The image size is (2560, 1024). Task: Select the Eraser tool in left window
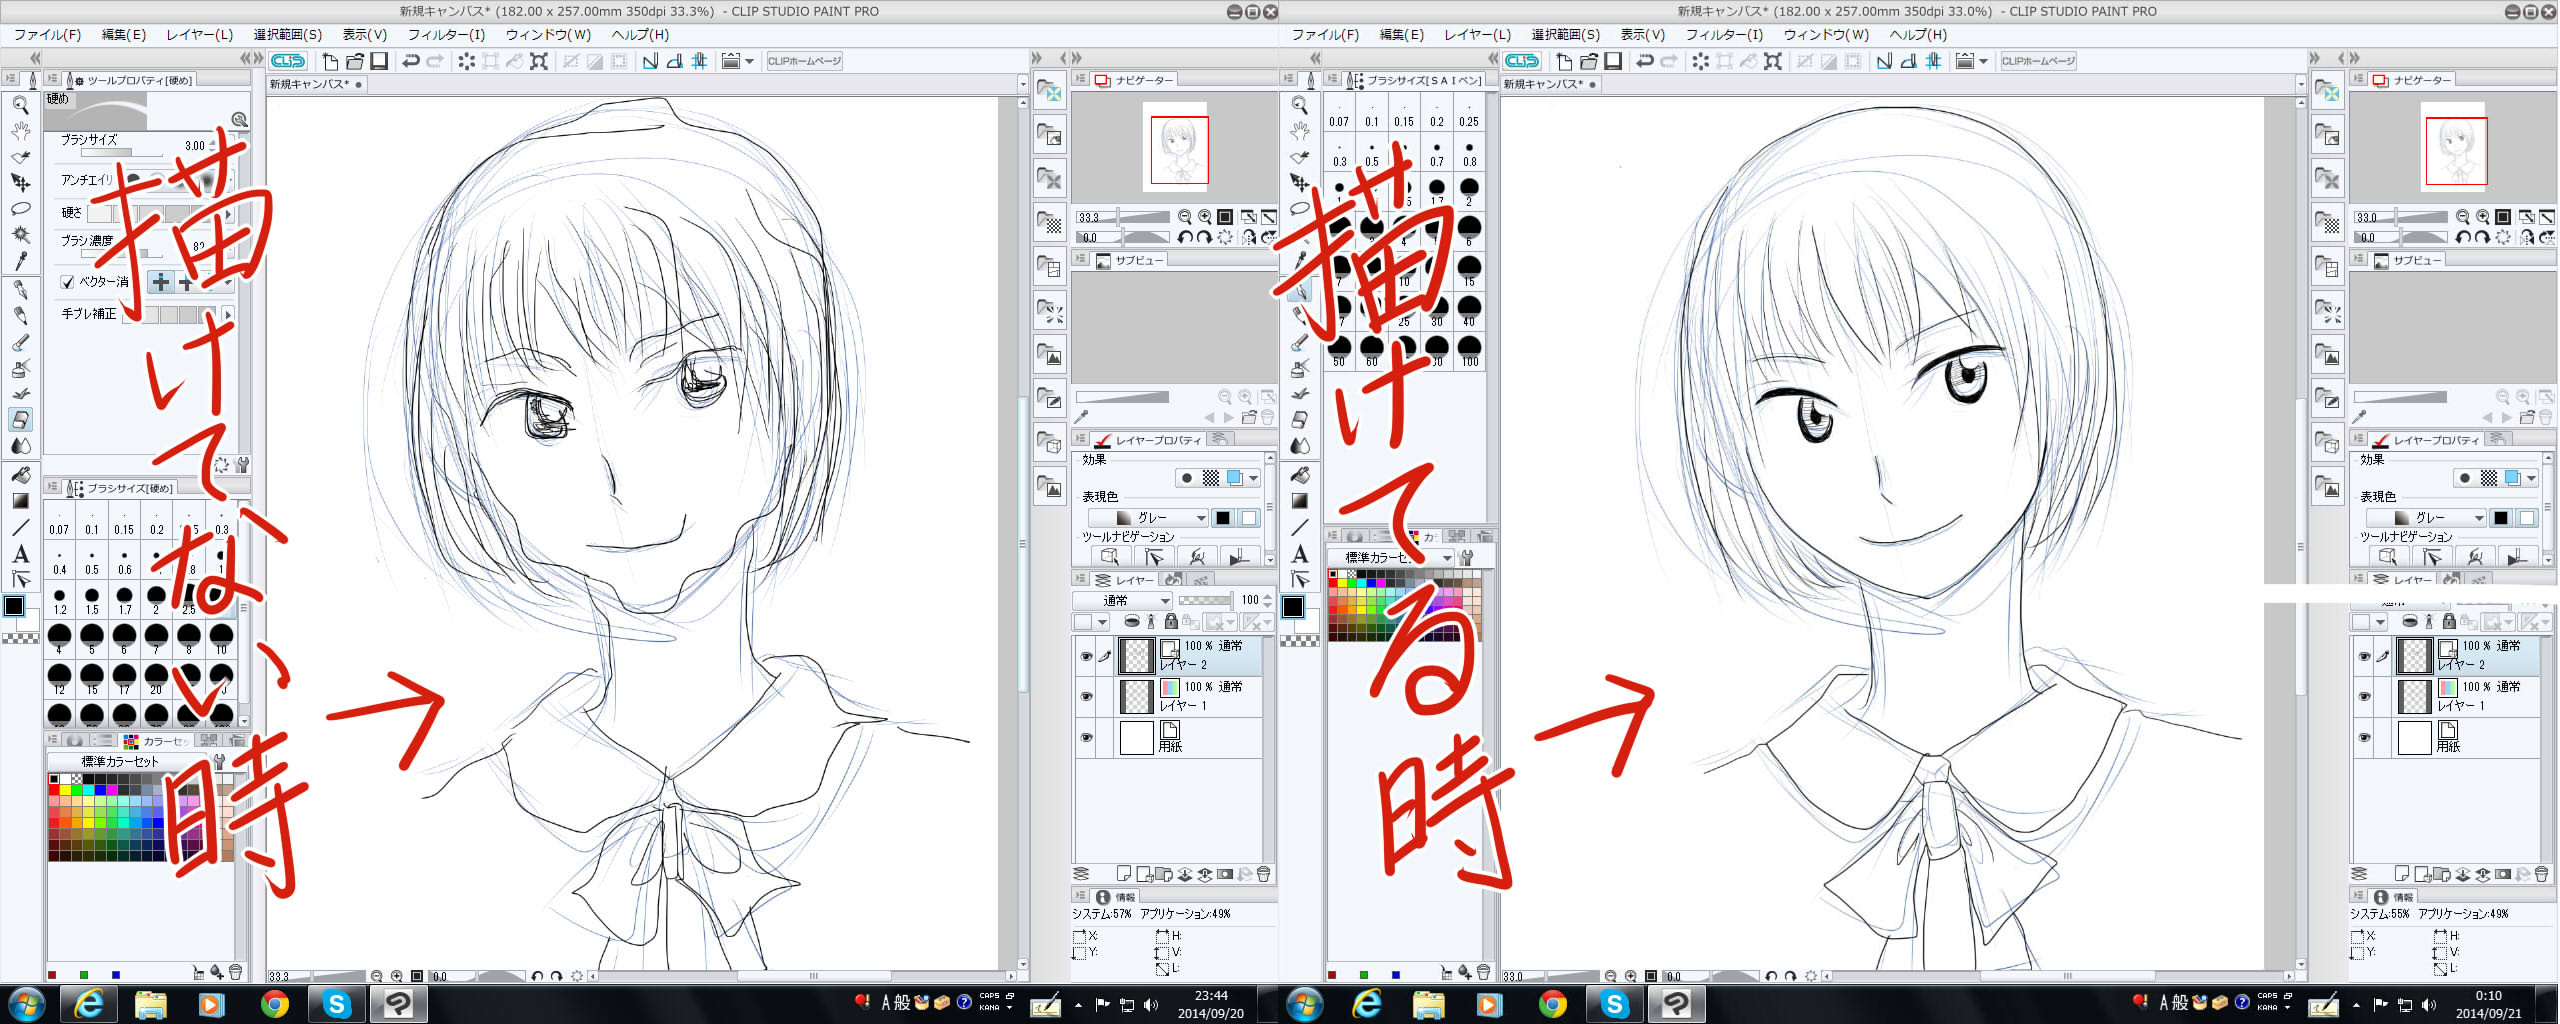click(20, 420)
